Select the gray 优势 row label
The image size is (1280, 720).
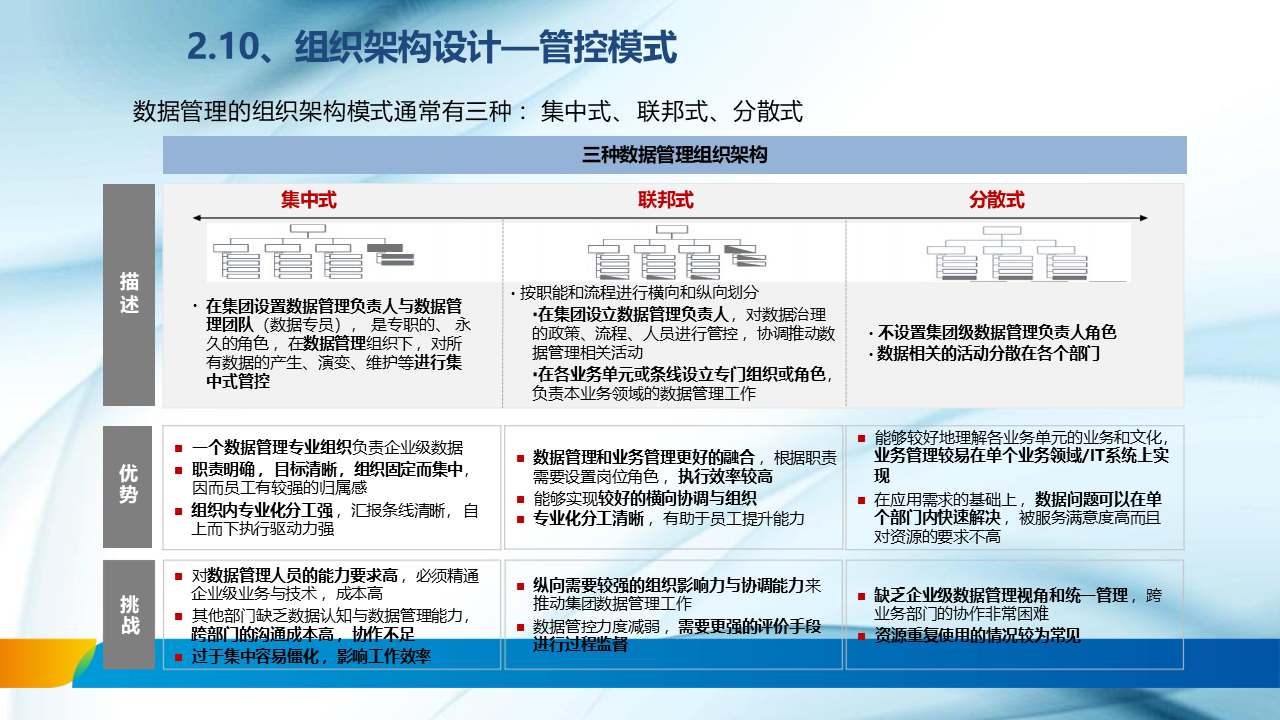[129, 487]
